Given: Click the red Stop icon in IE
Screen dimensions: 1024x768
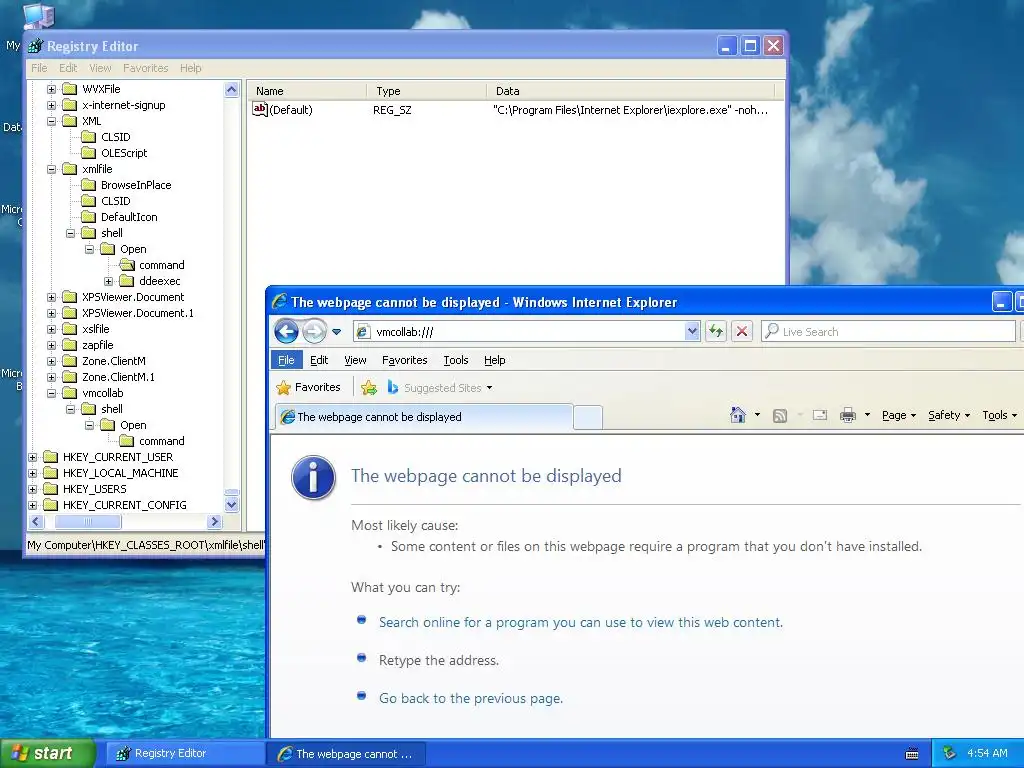Looking at the screenshot, I should pos(742,331).
